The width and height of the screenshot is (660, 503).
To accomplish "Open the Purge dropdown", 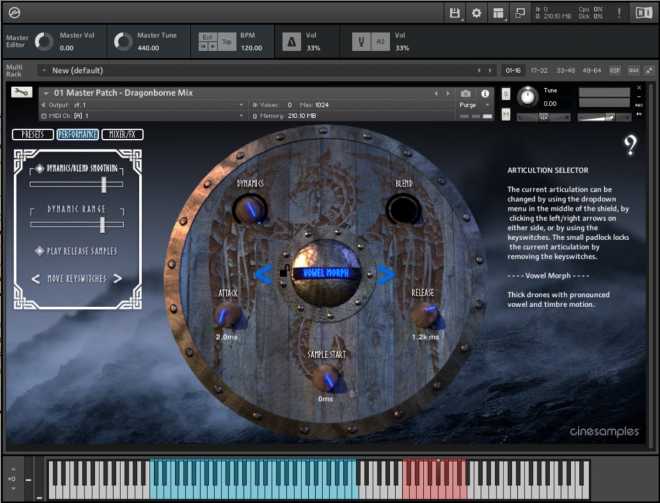I will tap(474, 105).
